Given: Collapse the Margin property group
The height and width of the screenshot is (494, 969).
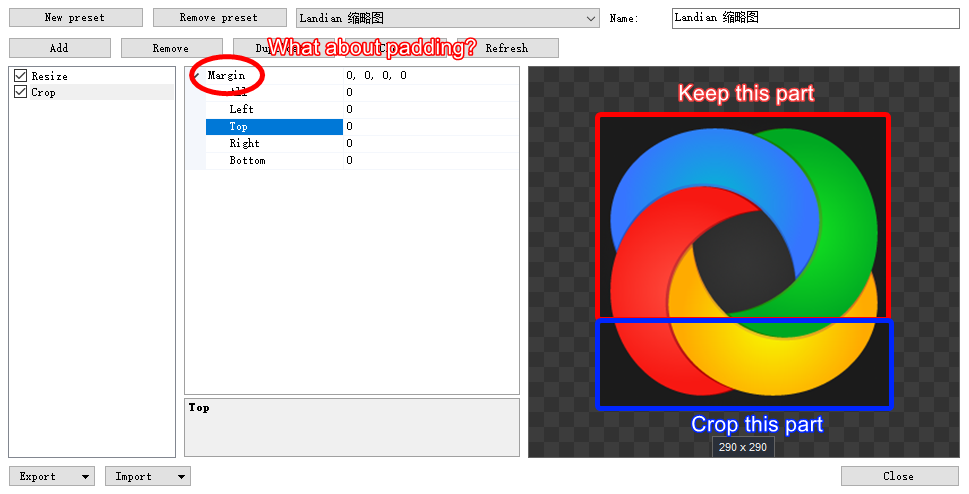Looking at the screenshot, I should [x=197, y=75].
